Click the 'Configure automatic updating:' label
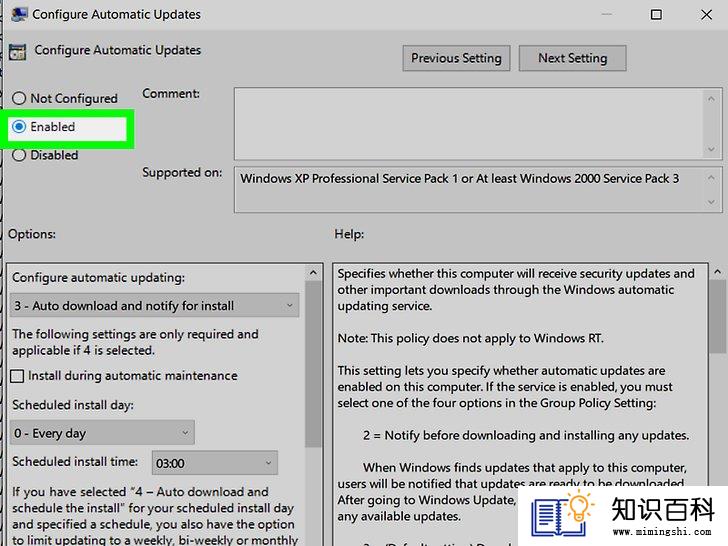Viewport: 728px width, 546px height. click(98, 278)
